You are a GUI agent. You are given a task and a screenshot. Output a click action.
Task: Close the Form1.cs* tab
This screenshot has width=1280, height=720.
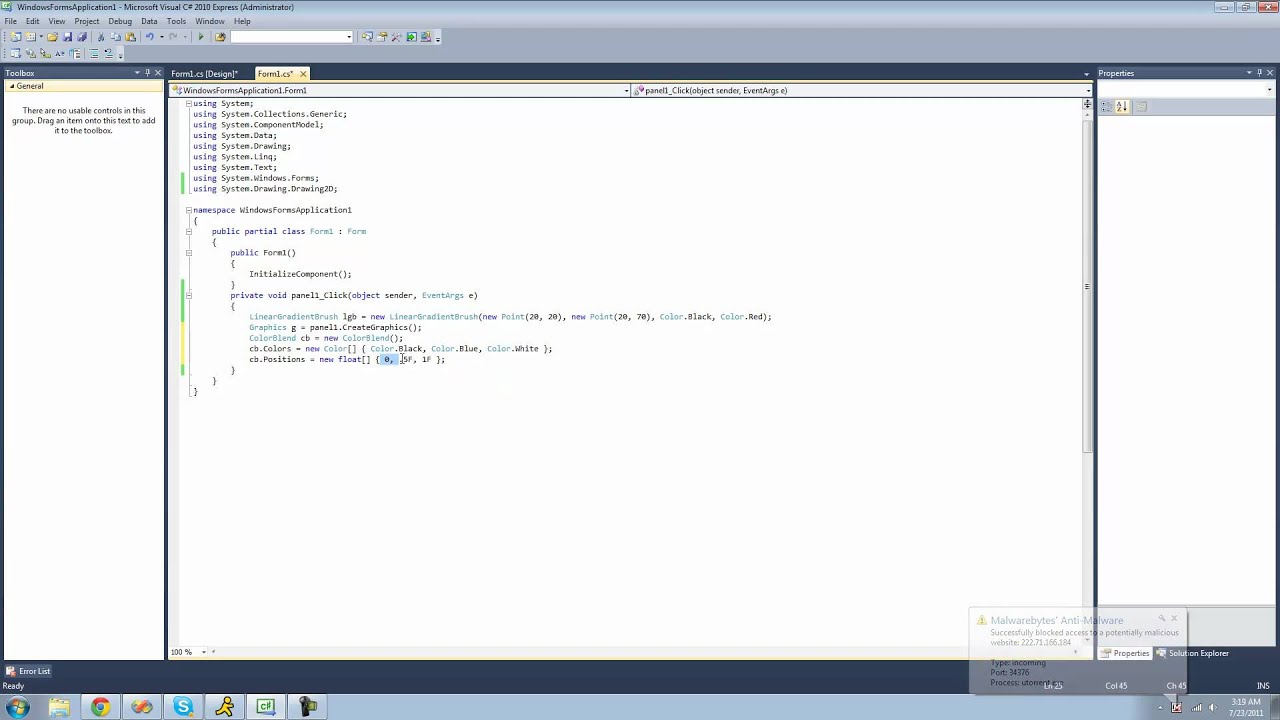point(303,74)
